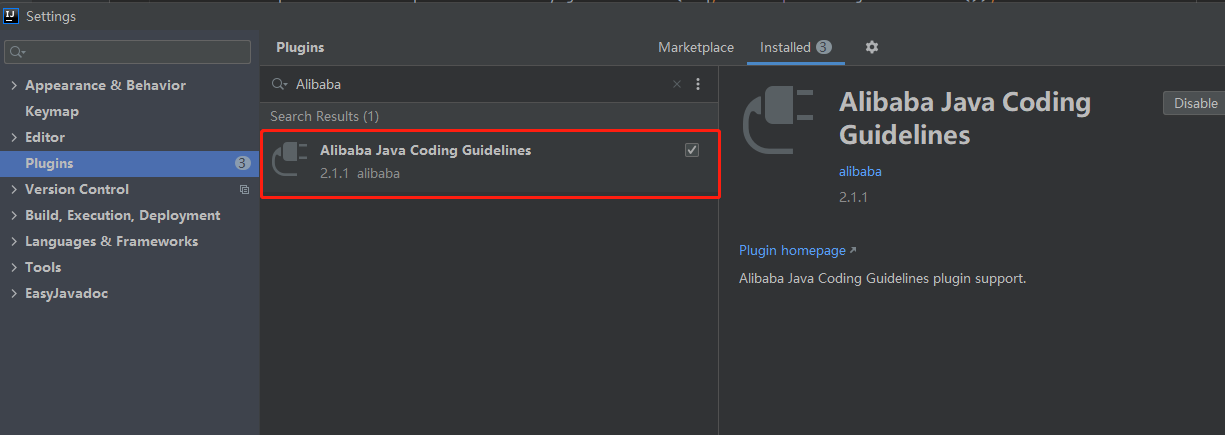Click the settings search magnifier icon

pyautogui.click(x=17, y=52)
